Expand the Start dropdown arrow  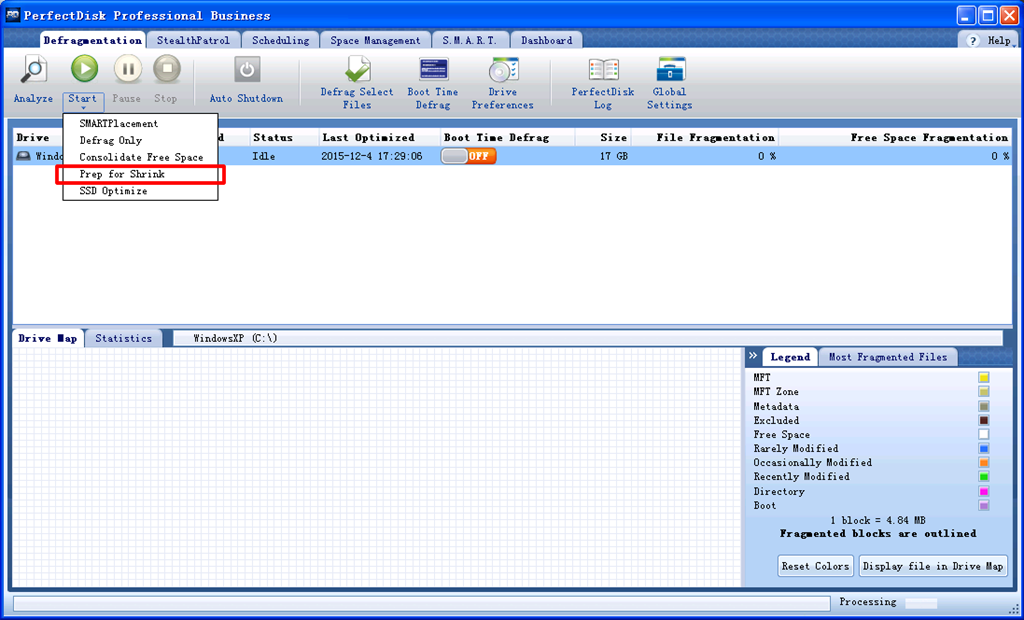84,108
